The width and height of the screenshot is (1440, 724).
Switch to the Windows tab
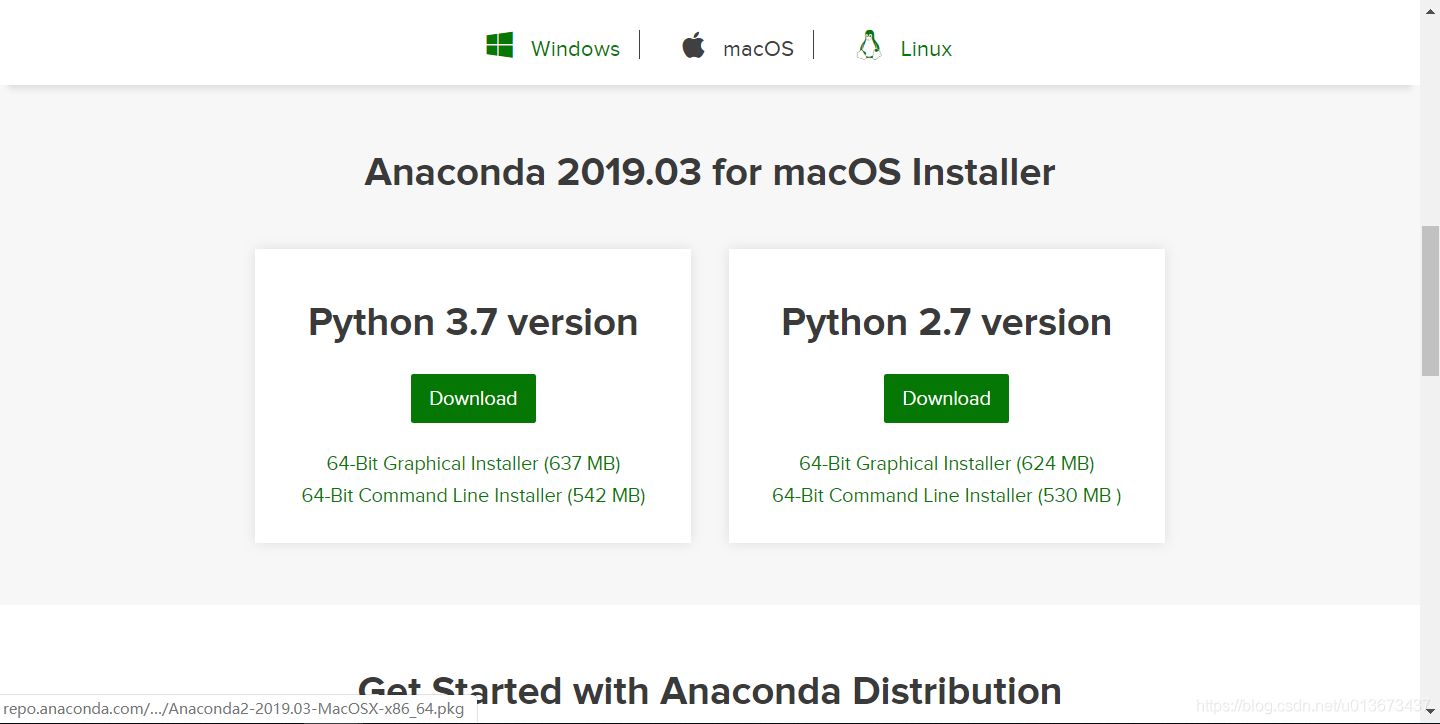(575, 48)
